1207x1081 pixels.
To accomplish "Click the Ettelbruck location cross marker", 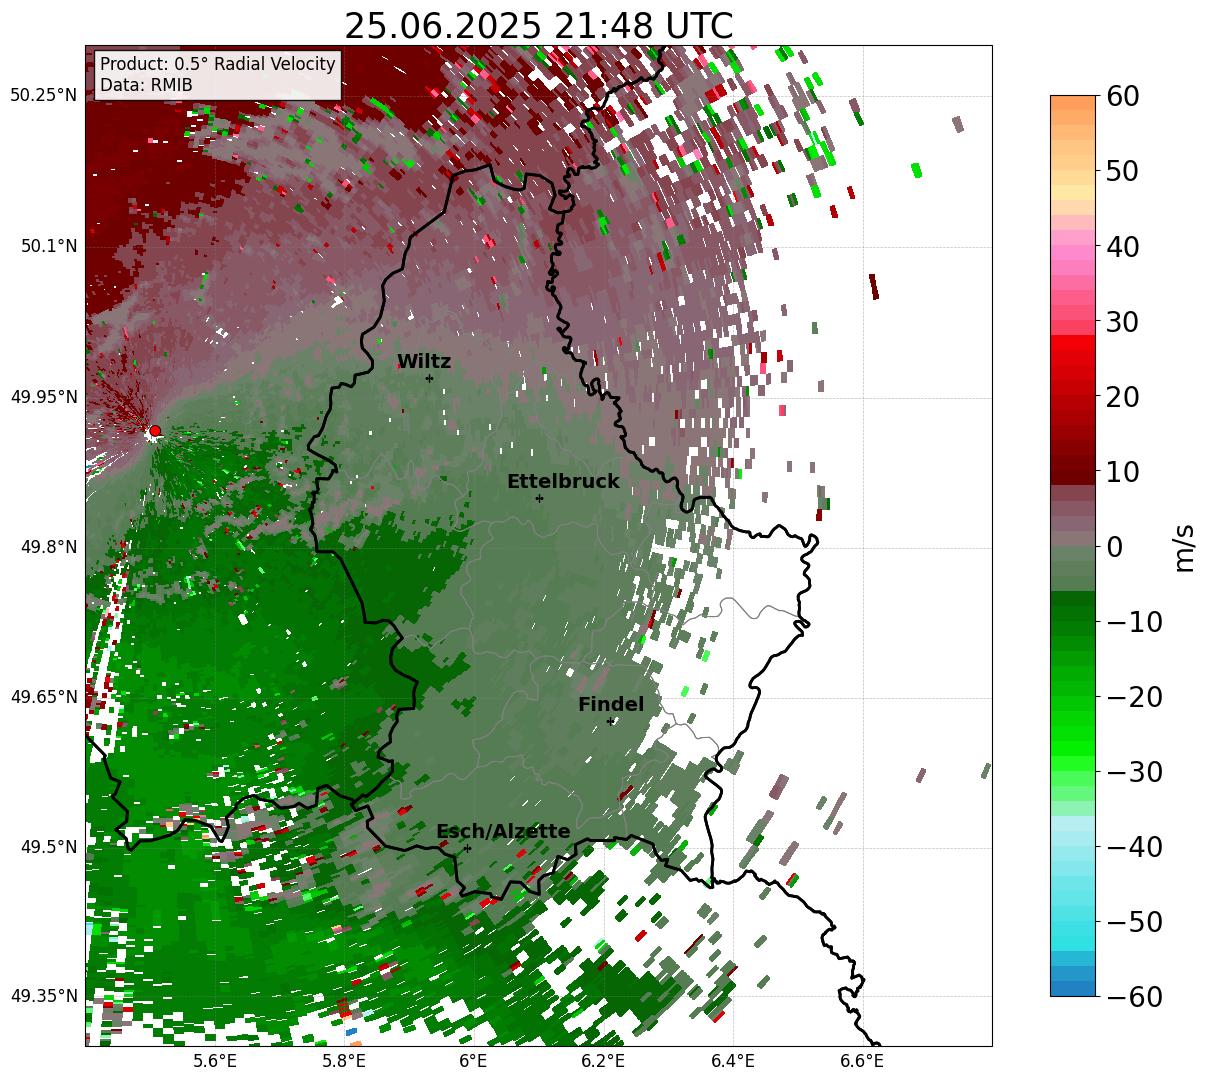I will [539, 498].
